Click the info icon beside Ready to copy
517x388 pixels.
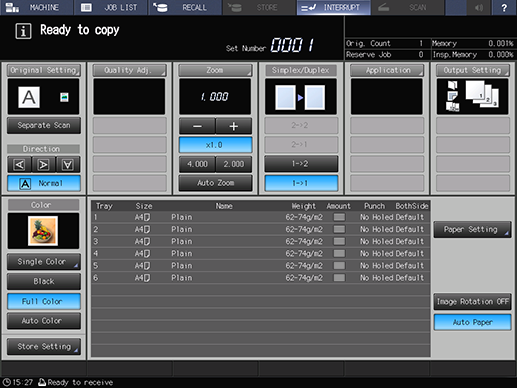[23, 31]
